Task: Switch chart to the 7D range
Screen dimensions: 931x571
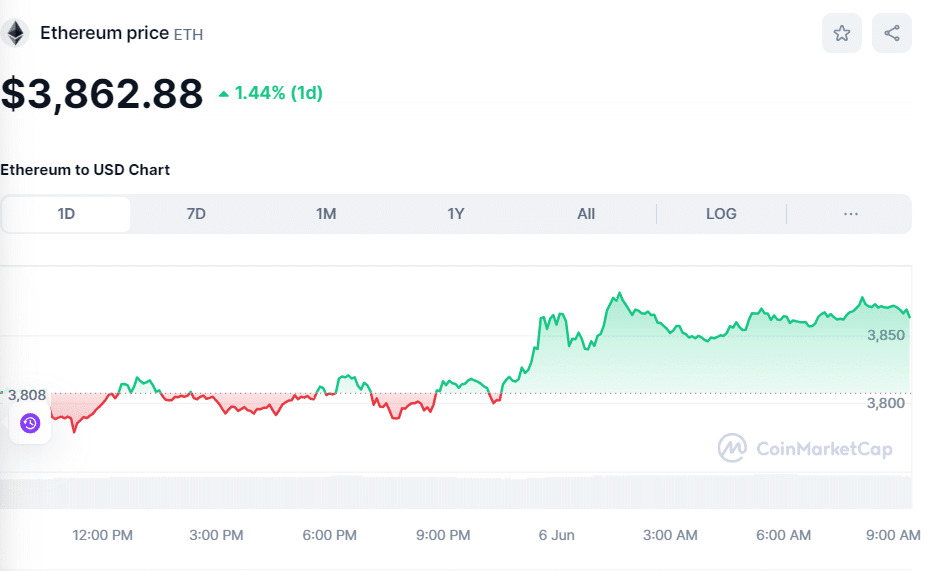Action: coord(196,214)
